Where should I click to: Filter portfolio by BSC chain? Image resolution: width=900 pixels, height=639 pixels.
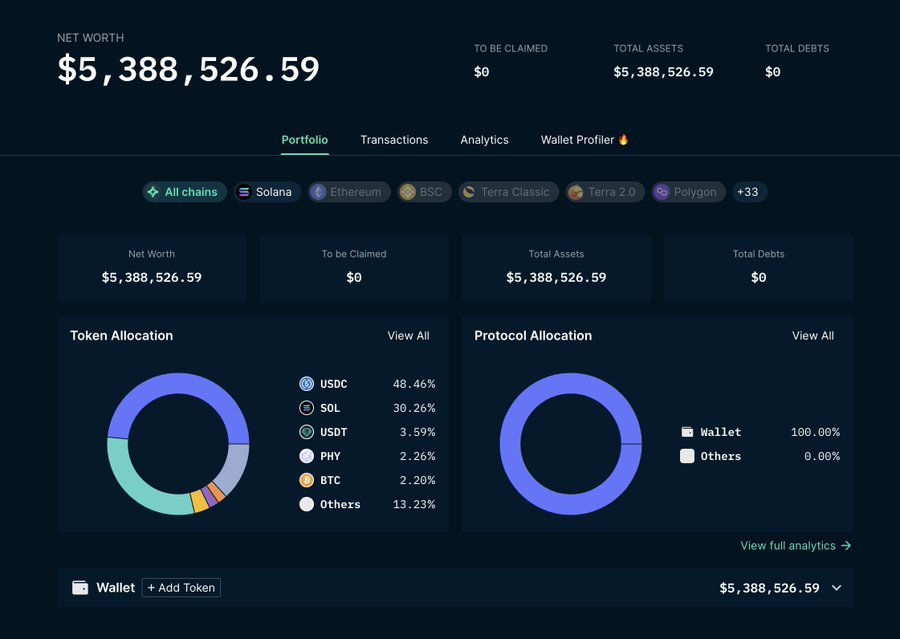coord(424,192)
